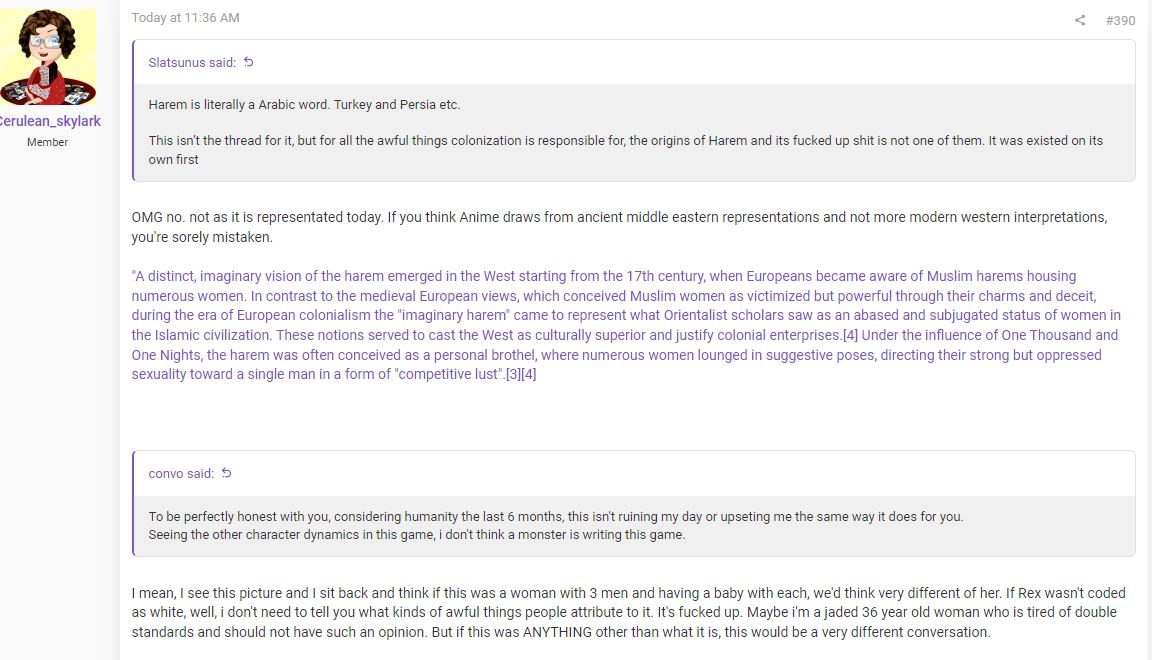Click the "Member" label under the username
The image size is (1152, 660).
click(48, 143)
